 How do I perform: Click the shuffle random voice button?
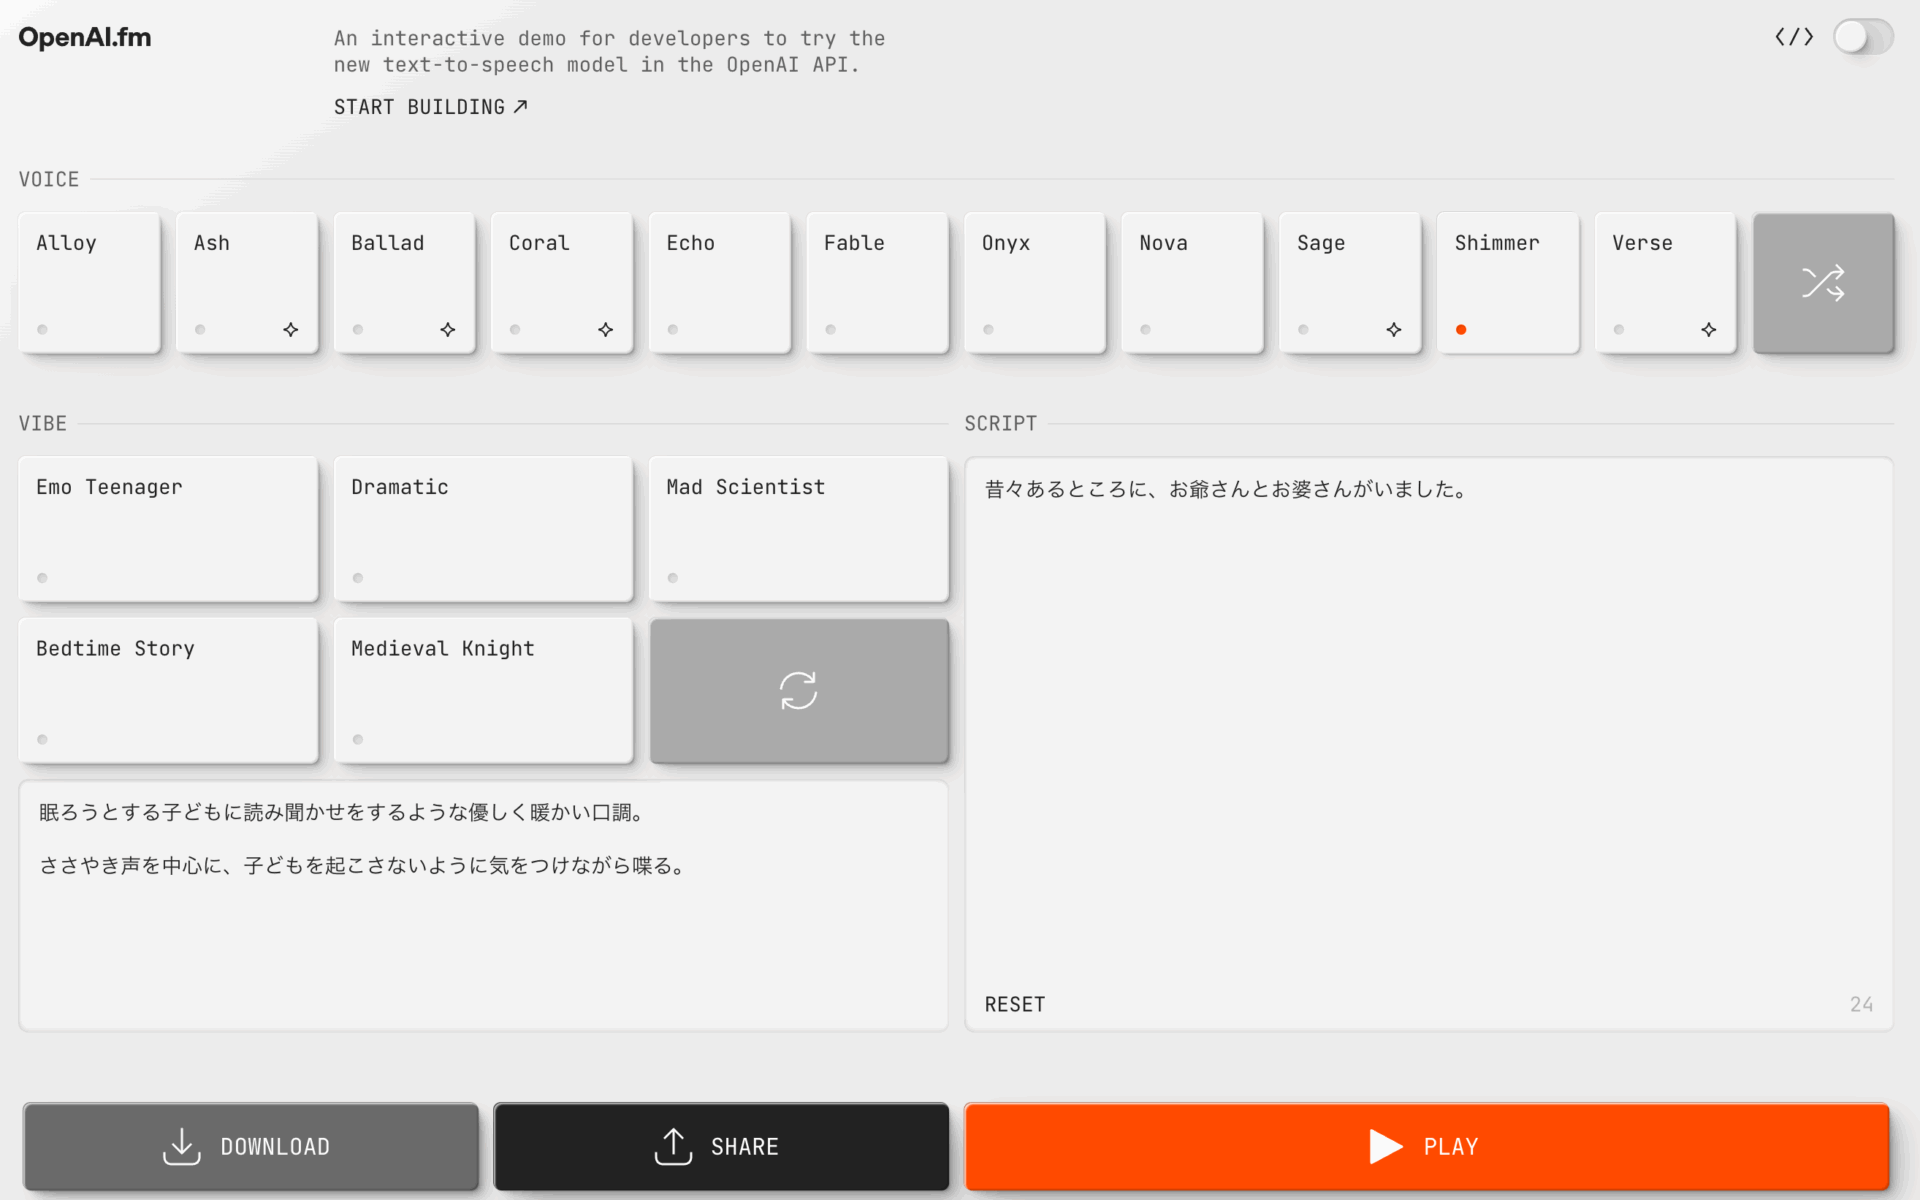[1822, 283]
